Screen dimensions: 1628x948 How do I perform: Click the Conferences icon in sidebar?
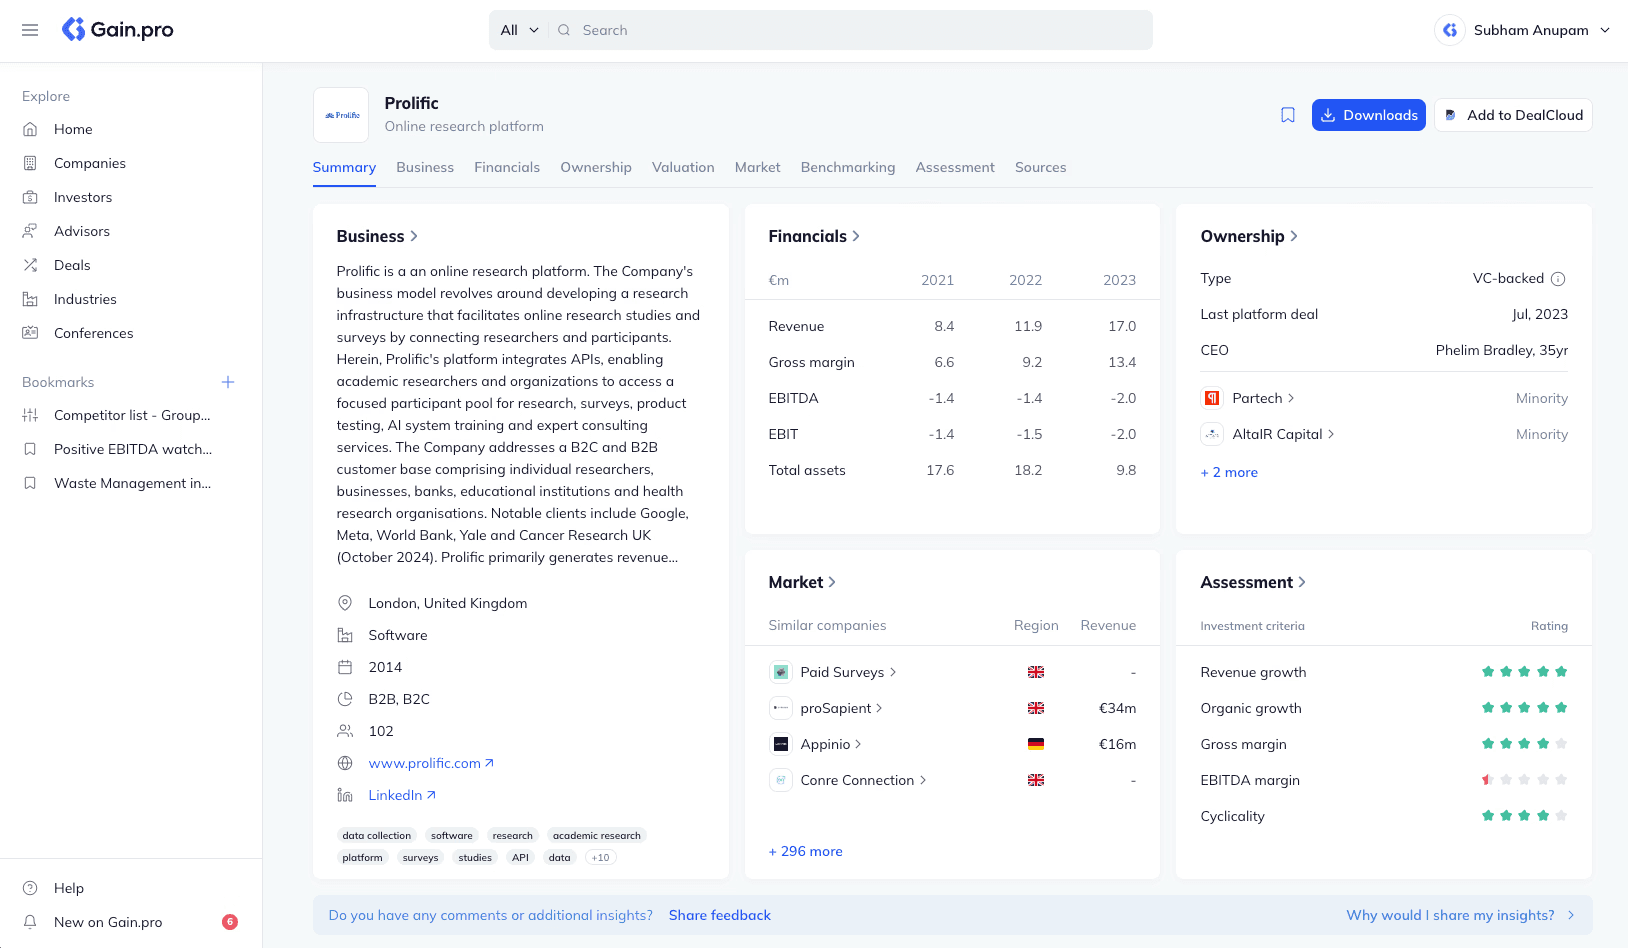(x=30, y=333)
